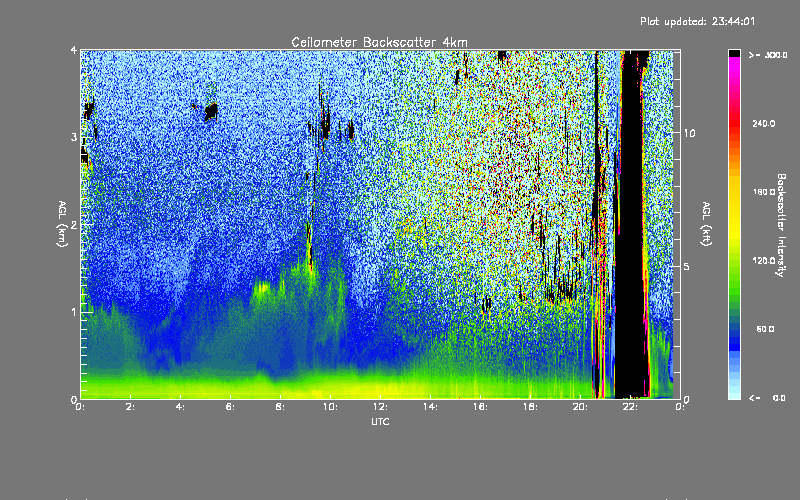800x500 pixels.
Task: Click the black cloud patch near 5 UTC at 3.3 km
Action: click(x=211, y=111)
